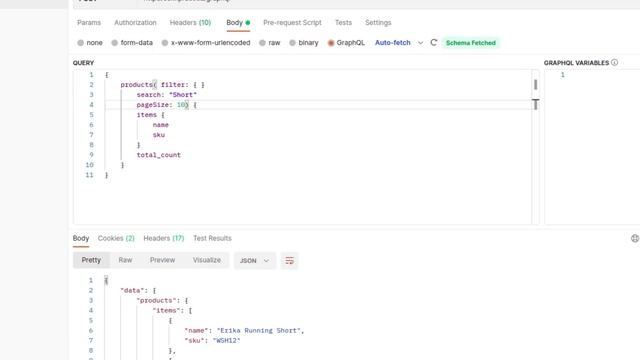Click the Schema Fetched status badge
The width and height of the screenshot is (640, 360).
coord(471,43)
